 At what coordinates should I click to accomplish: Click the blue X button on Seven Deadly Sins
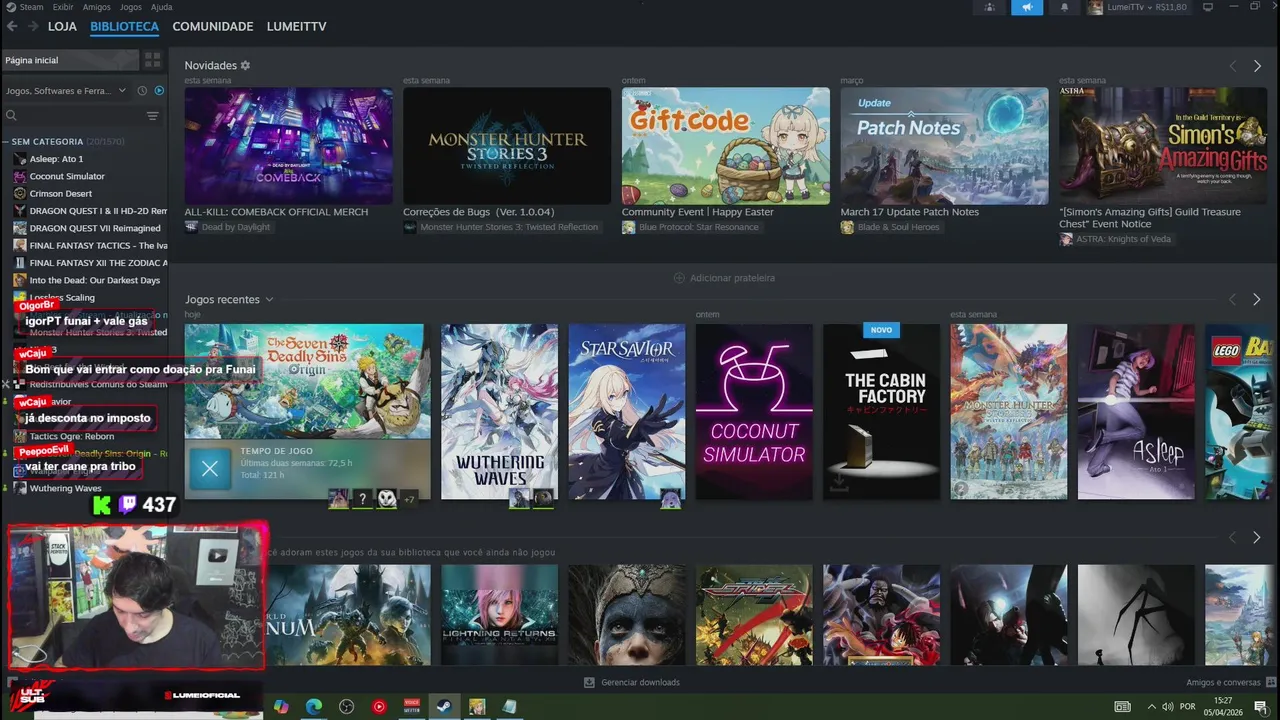210,468
